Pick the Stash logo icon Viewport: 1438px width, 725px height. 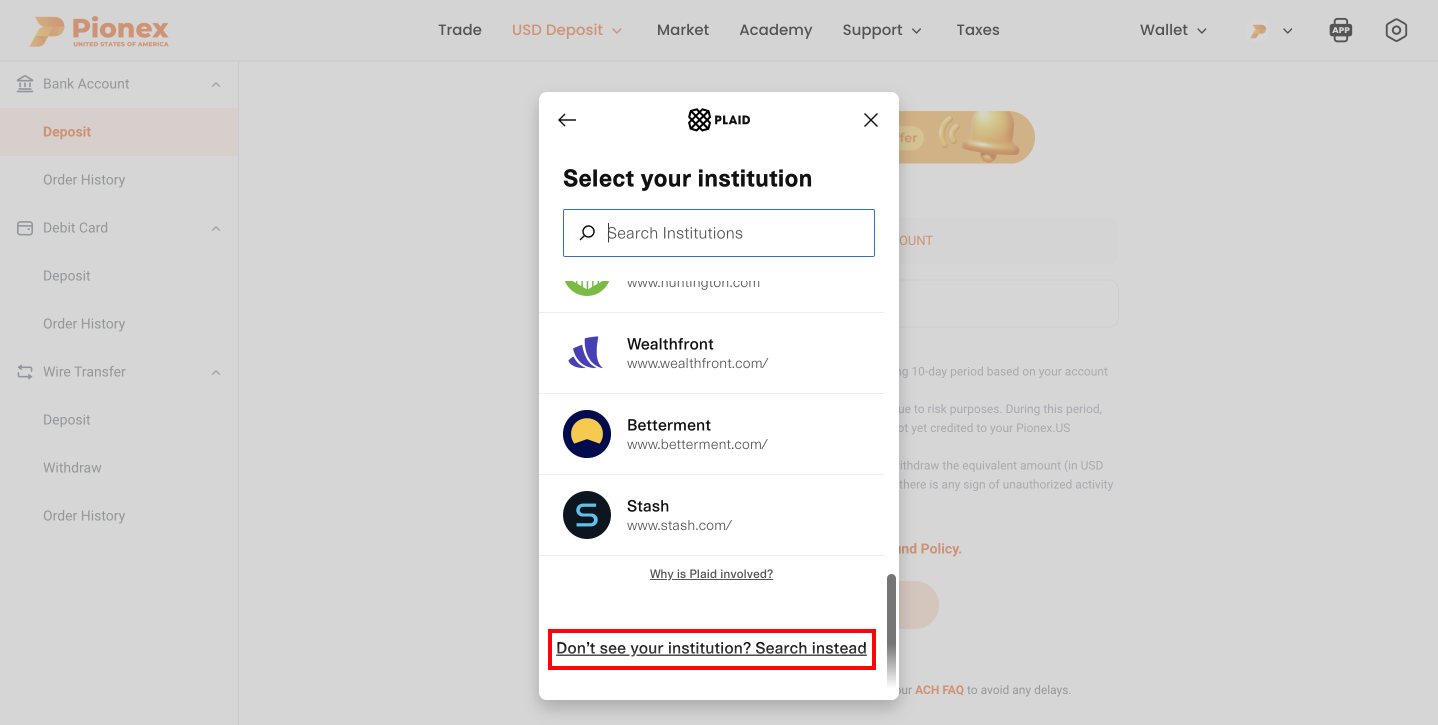coord(587,515)
